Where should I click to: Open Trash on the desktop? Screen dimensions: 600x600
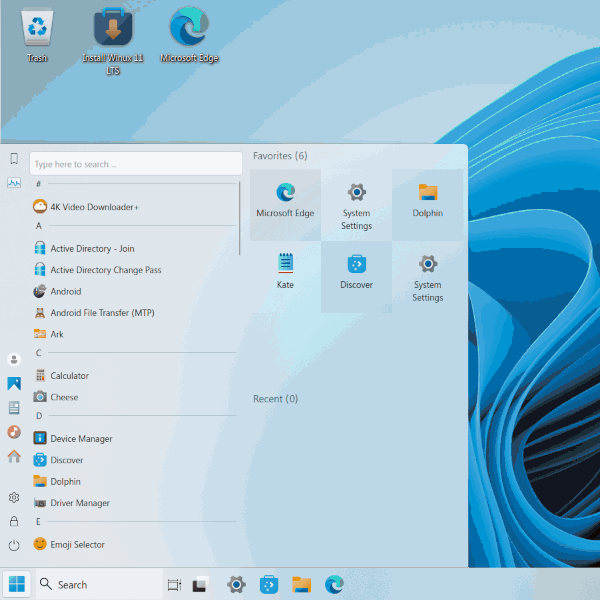[x=37, y=35]
